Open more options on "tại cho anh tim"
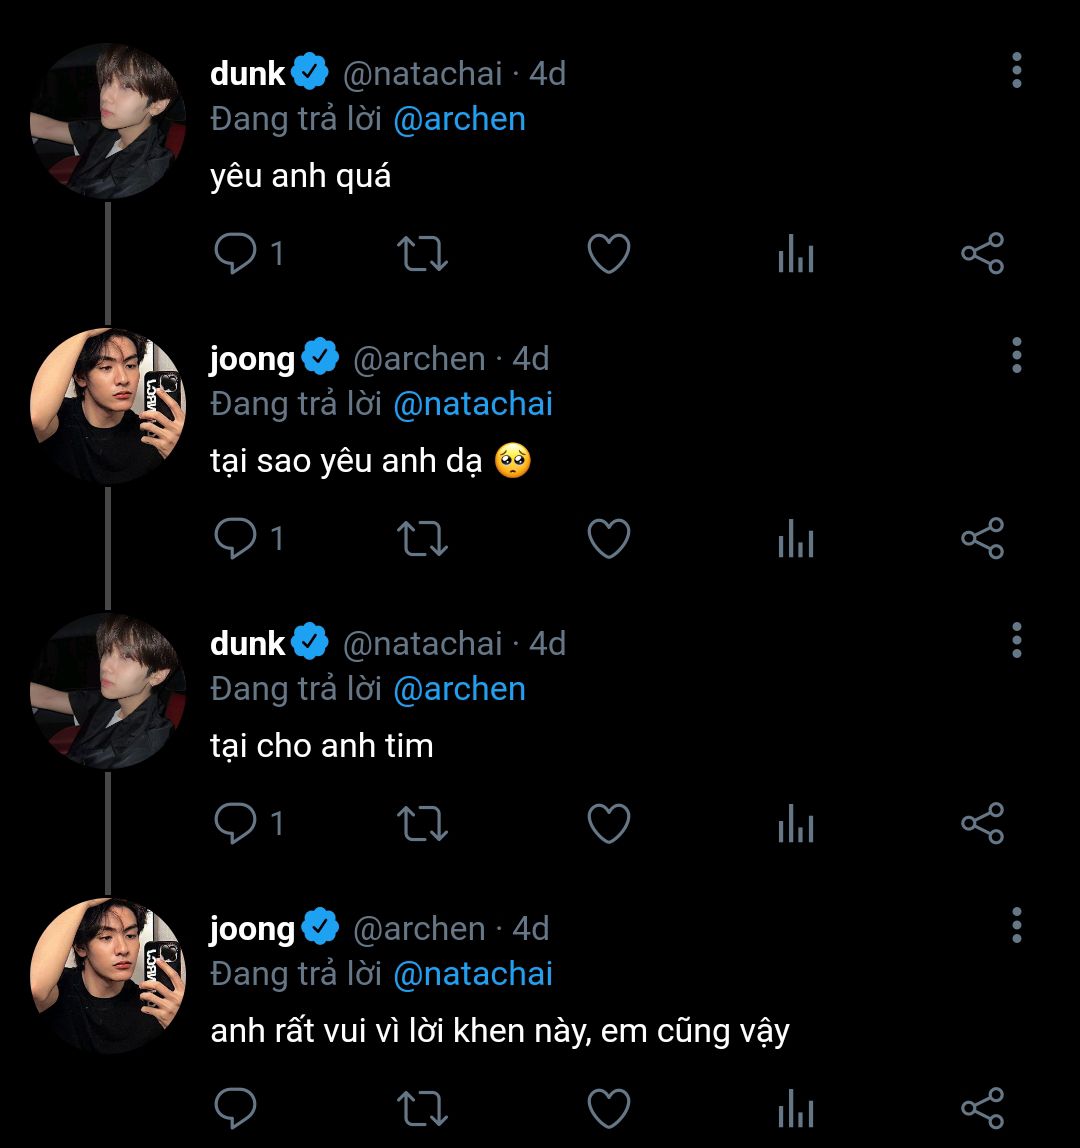Viewport: 1080px width, 1148px height. [x=1016, y=641]
